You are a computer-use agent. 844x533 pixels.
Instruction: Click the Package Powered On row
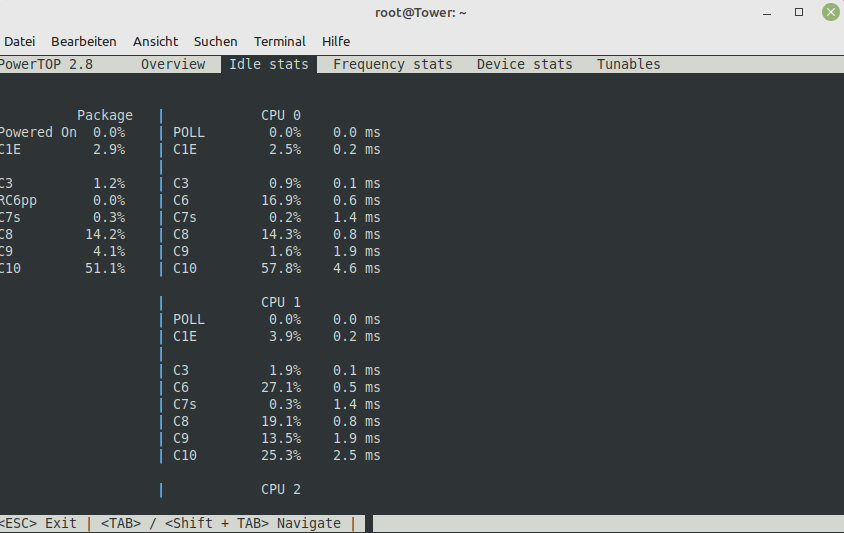(62, 132)
